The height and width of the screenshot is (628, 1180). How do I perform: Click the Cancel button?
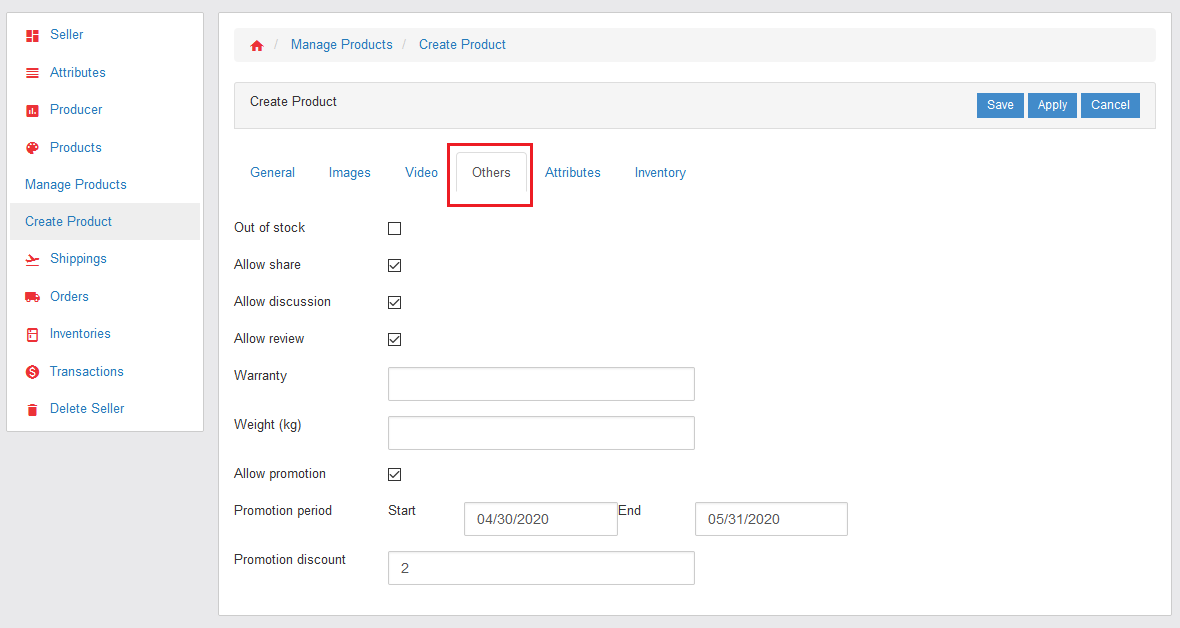coord(1110,105)
